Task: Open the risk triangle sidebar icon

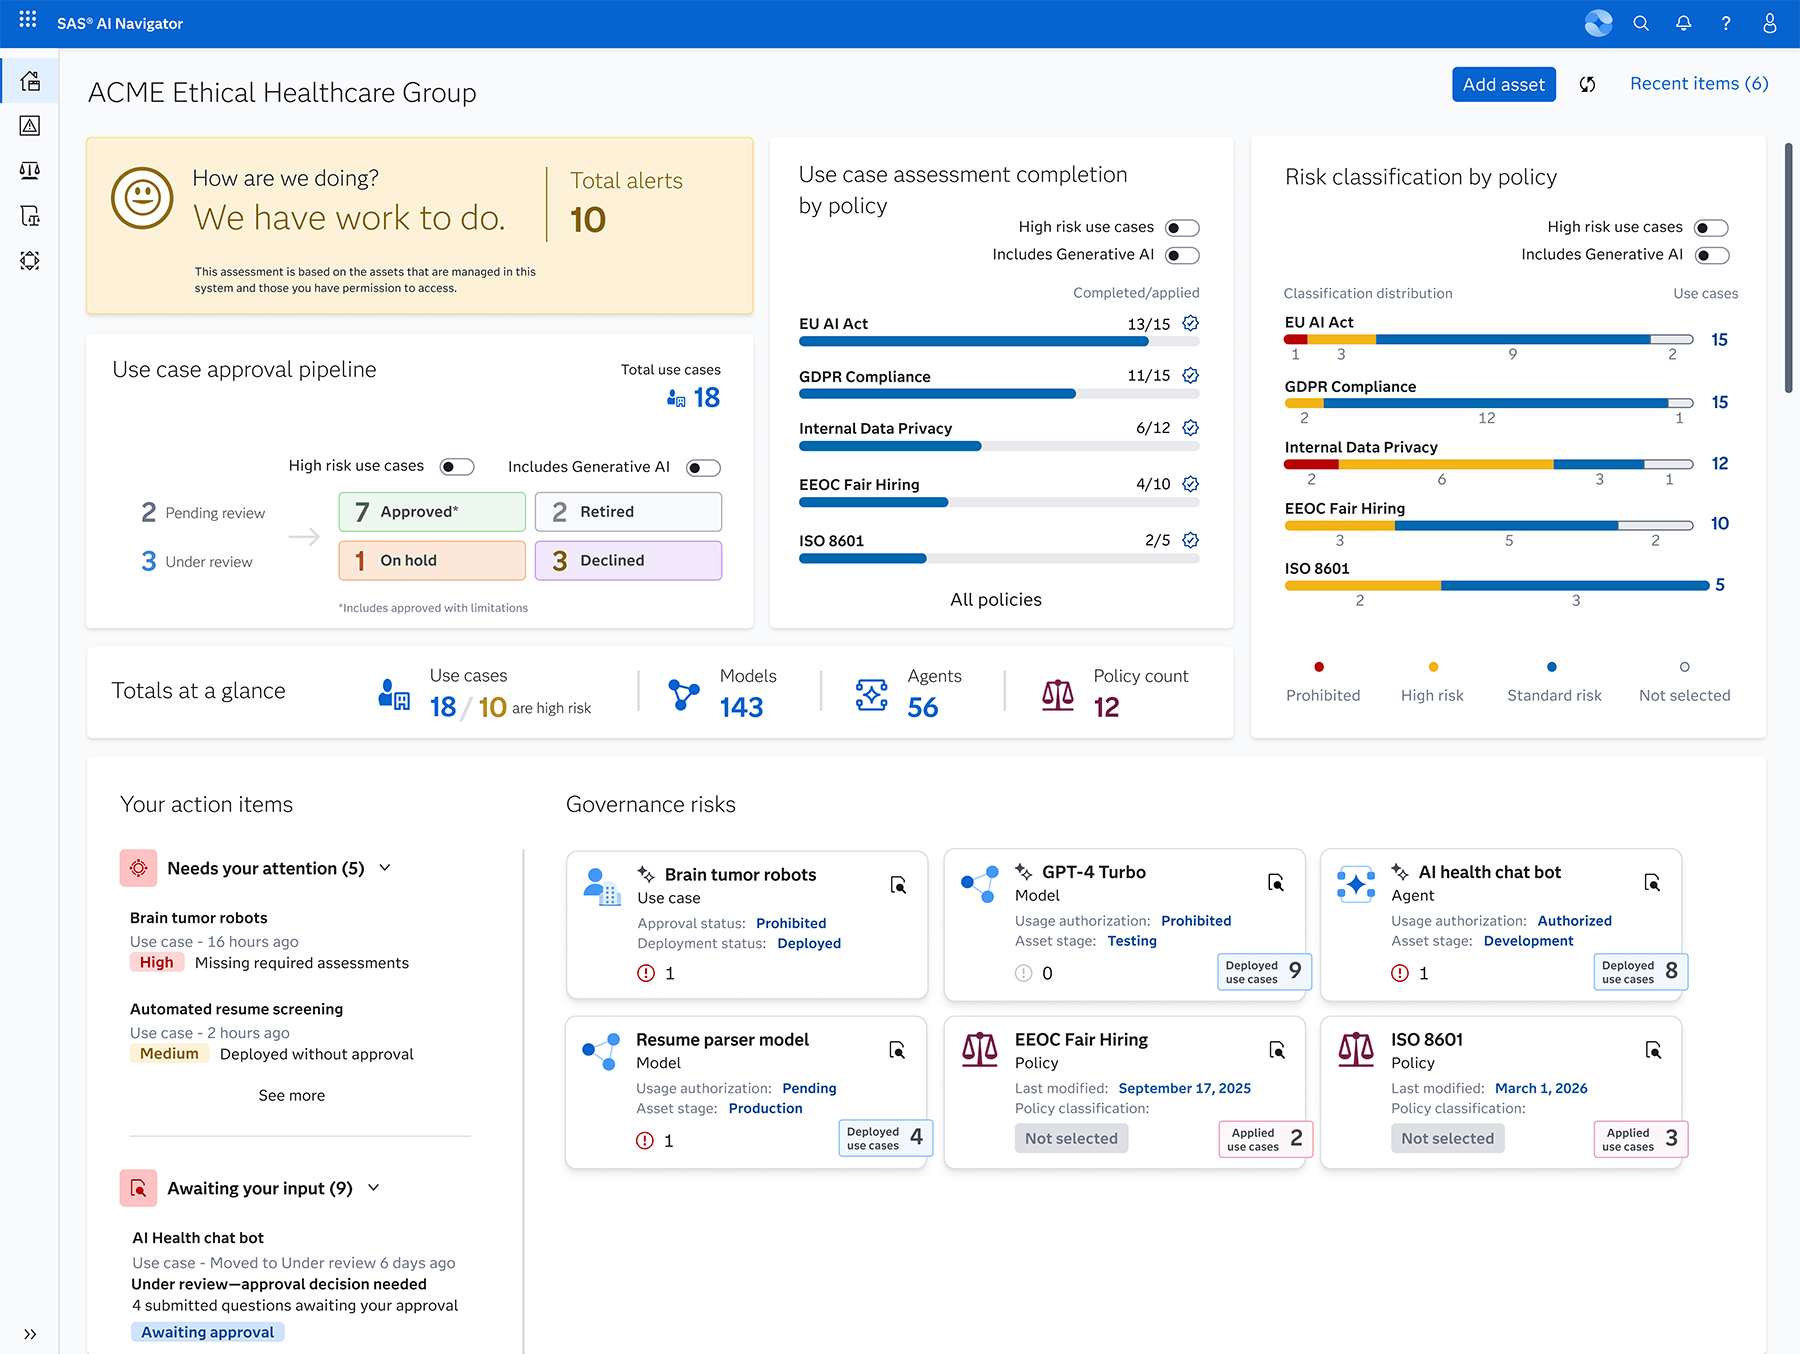Action: tap(30, 126)
